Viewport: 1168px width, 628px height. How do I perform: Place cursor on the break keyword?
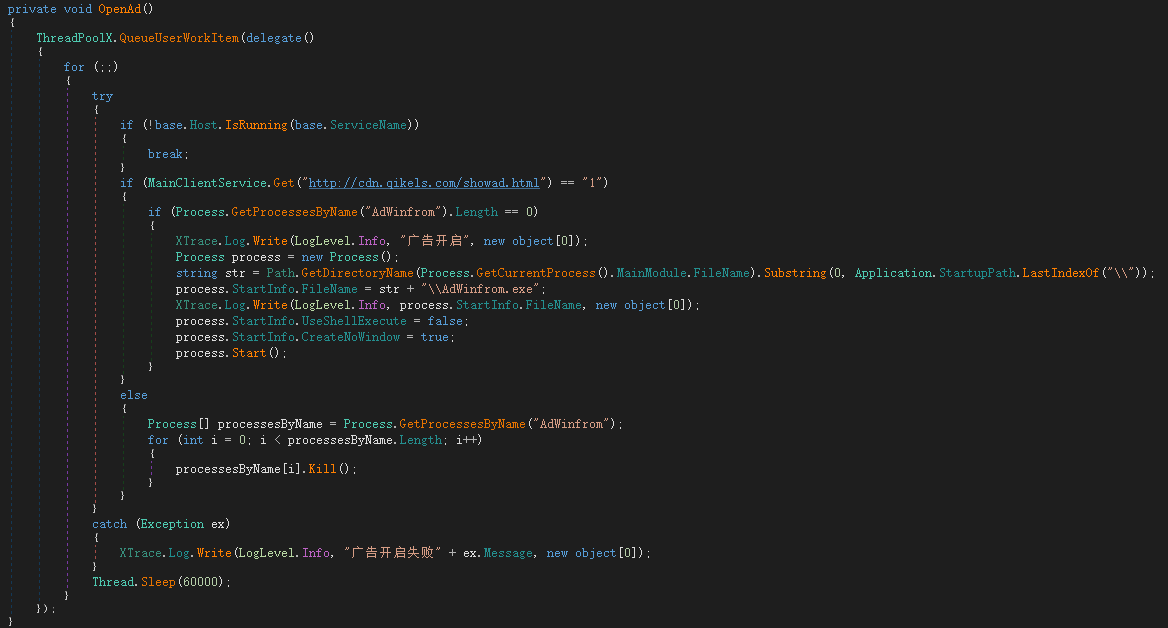tap(164, 154)
